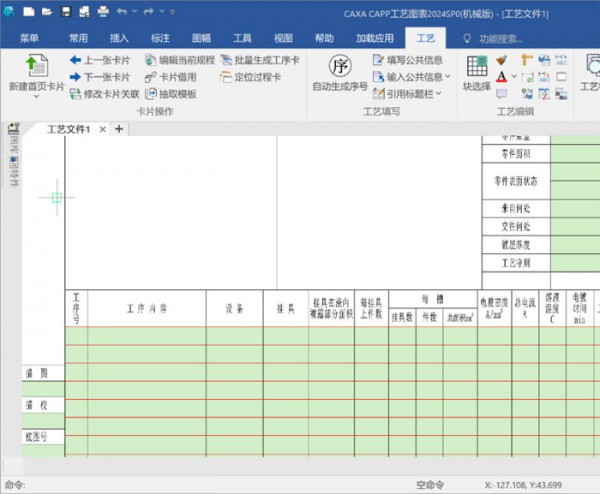Viewport: 600px width, 494px height.
Task: Click 定位过程卡 button
Action: coord(251,77)
